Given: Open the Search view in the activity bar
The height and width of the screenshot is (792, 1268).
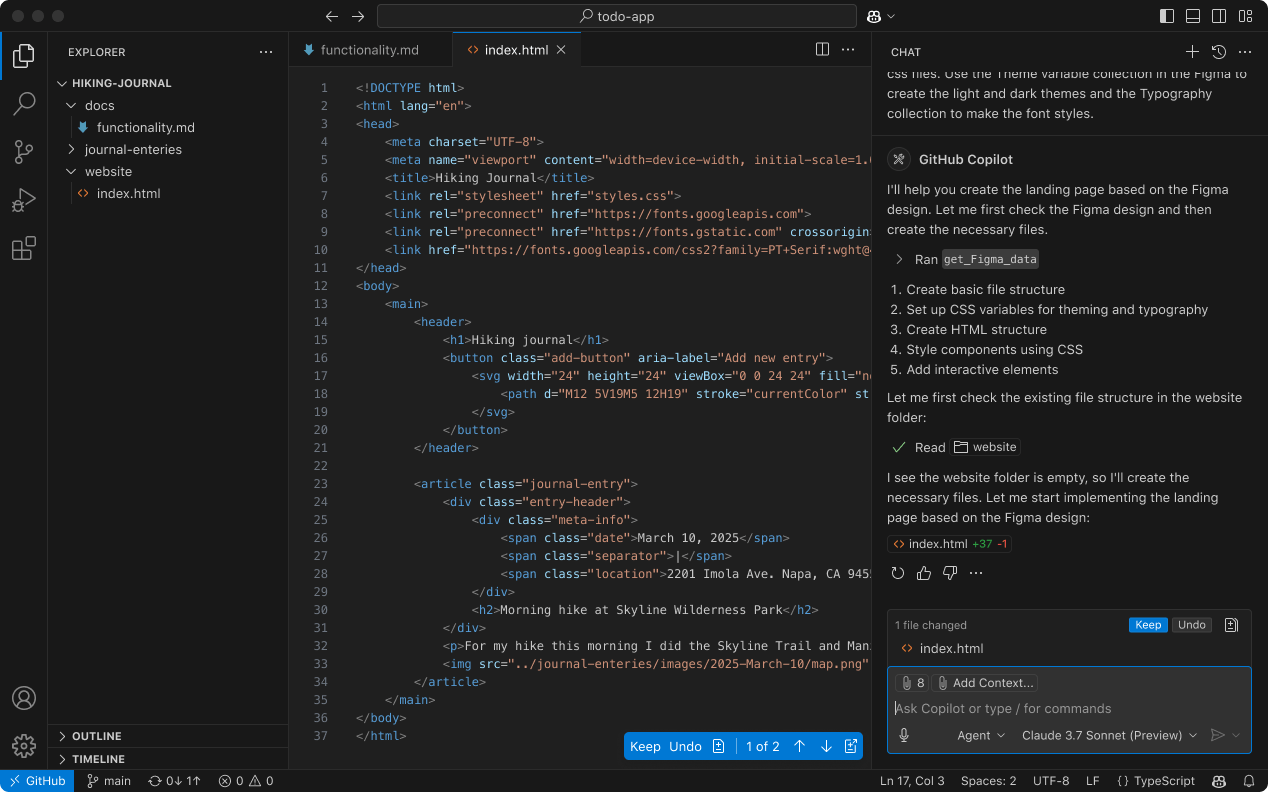Looking at the screenshot, I should click(x=24, y=103).
